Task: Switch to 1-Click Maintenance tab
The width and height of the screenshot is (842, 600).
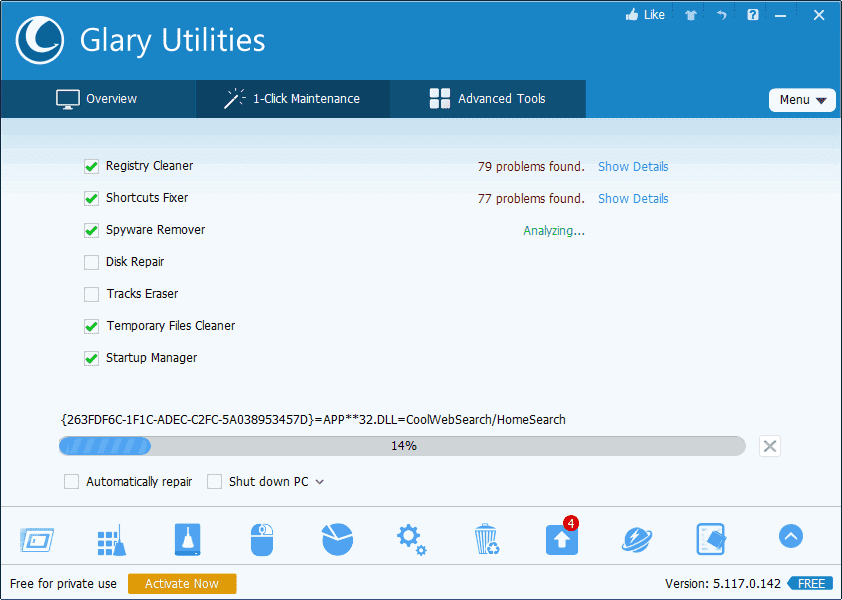Action: click(x=293, y=99)
